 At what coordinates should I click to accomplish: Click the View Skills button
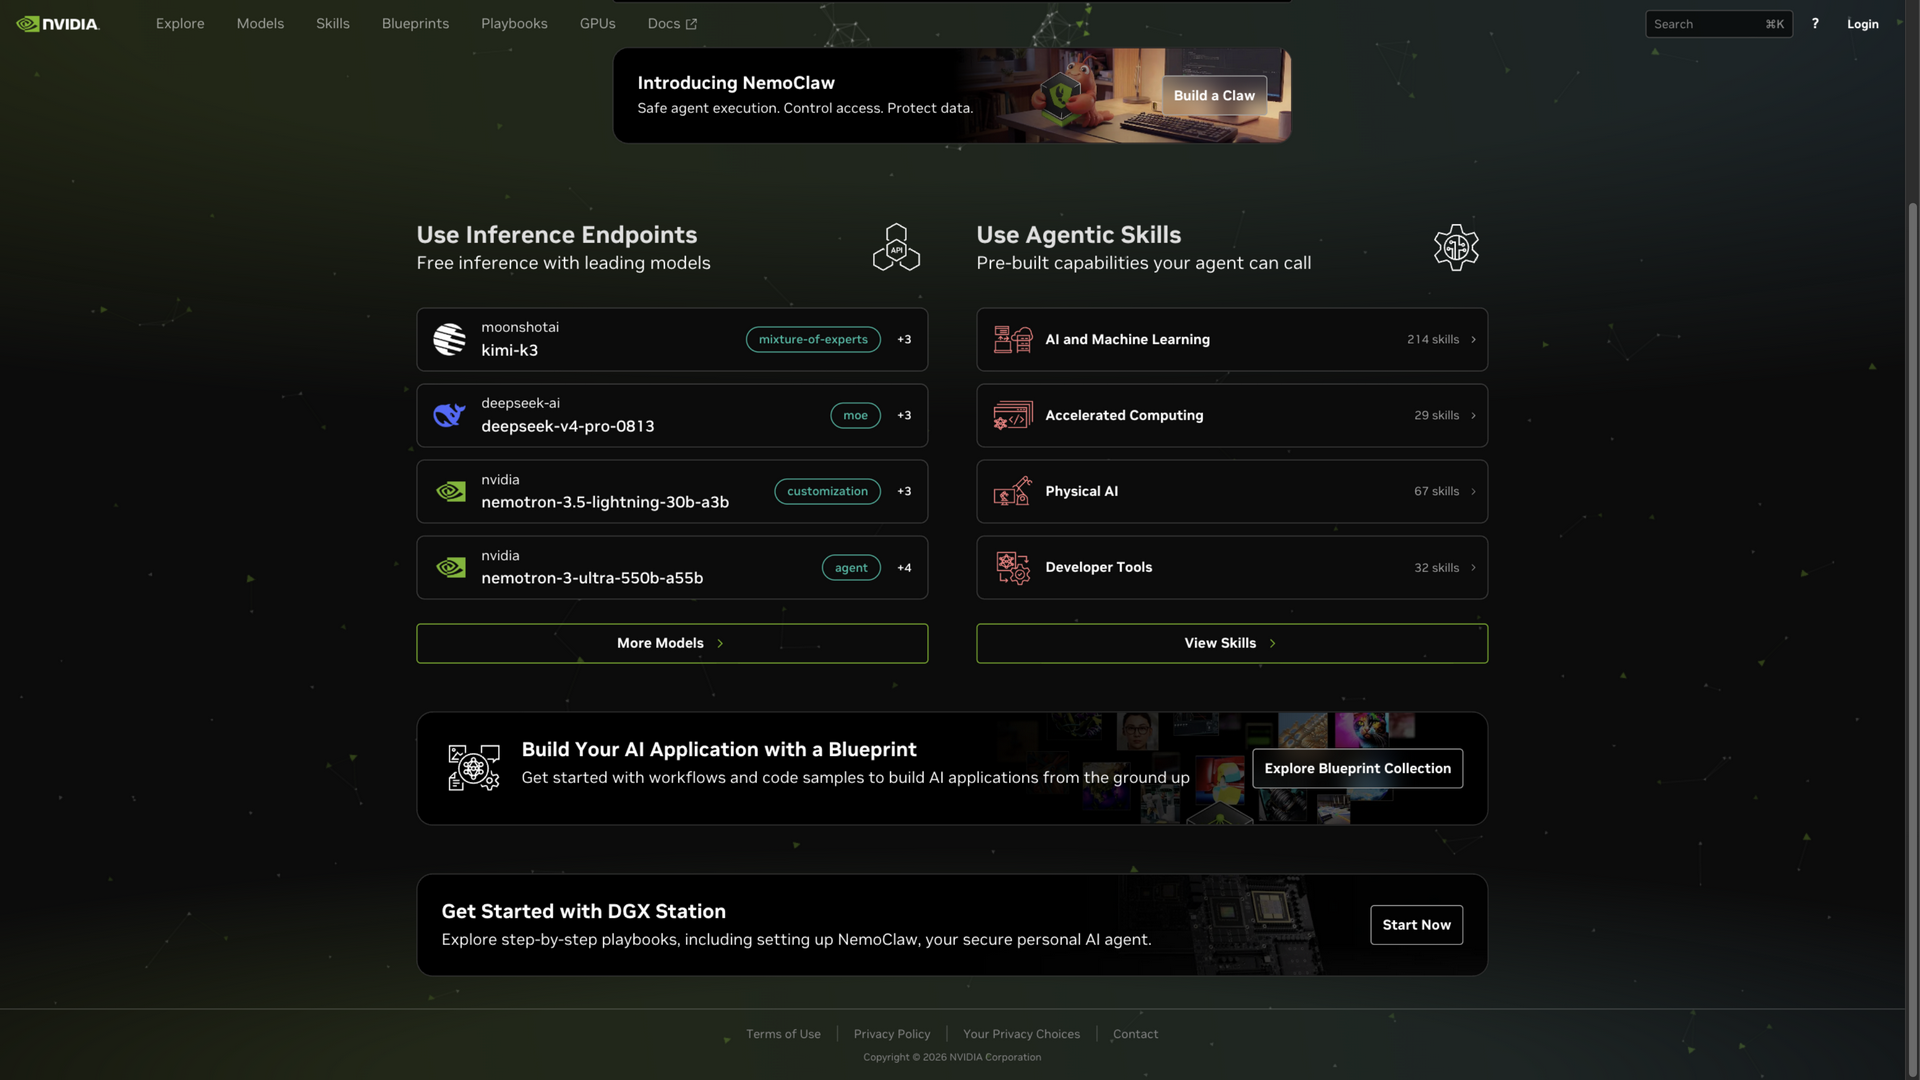(x=1232, y=644)
